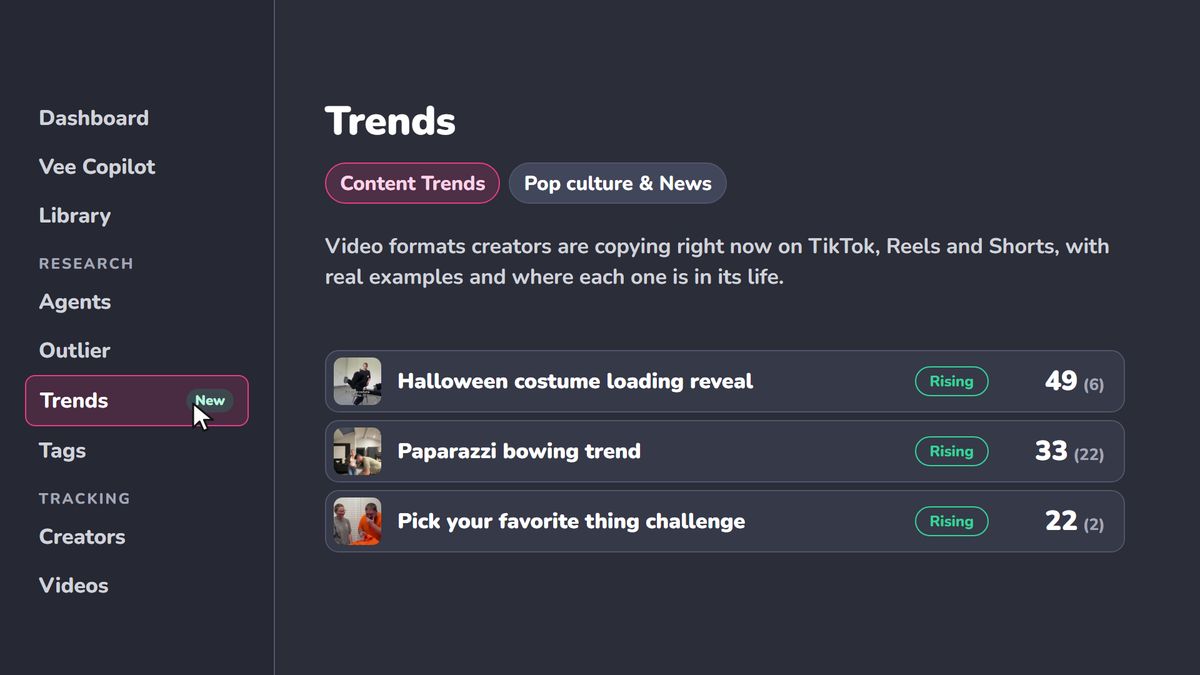Viewport: 1200px width, 675px height.
Task: Click the (22) count beside 33
Action: point(1089,454)
